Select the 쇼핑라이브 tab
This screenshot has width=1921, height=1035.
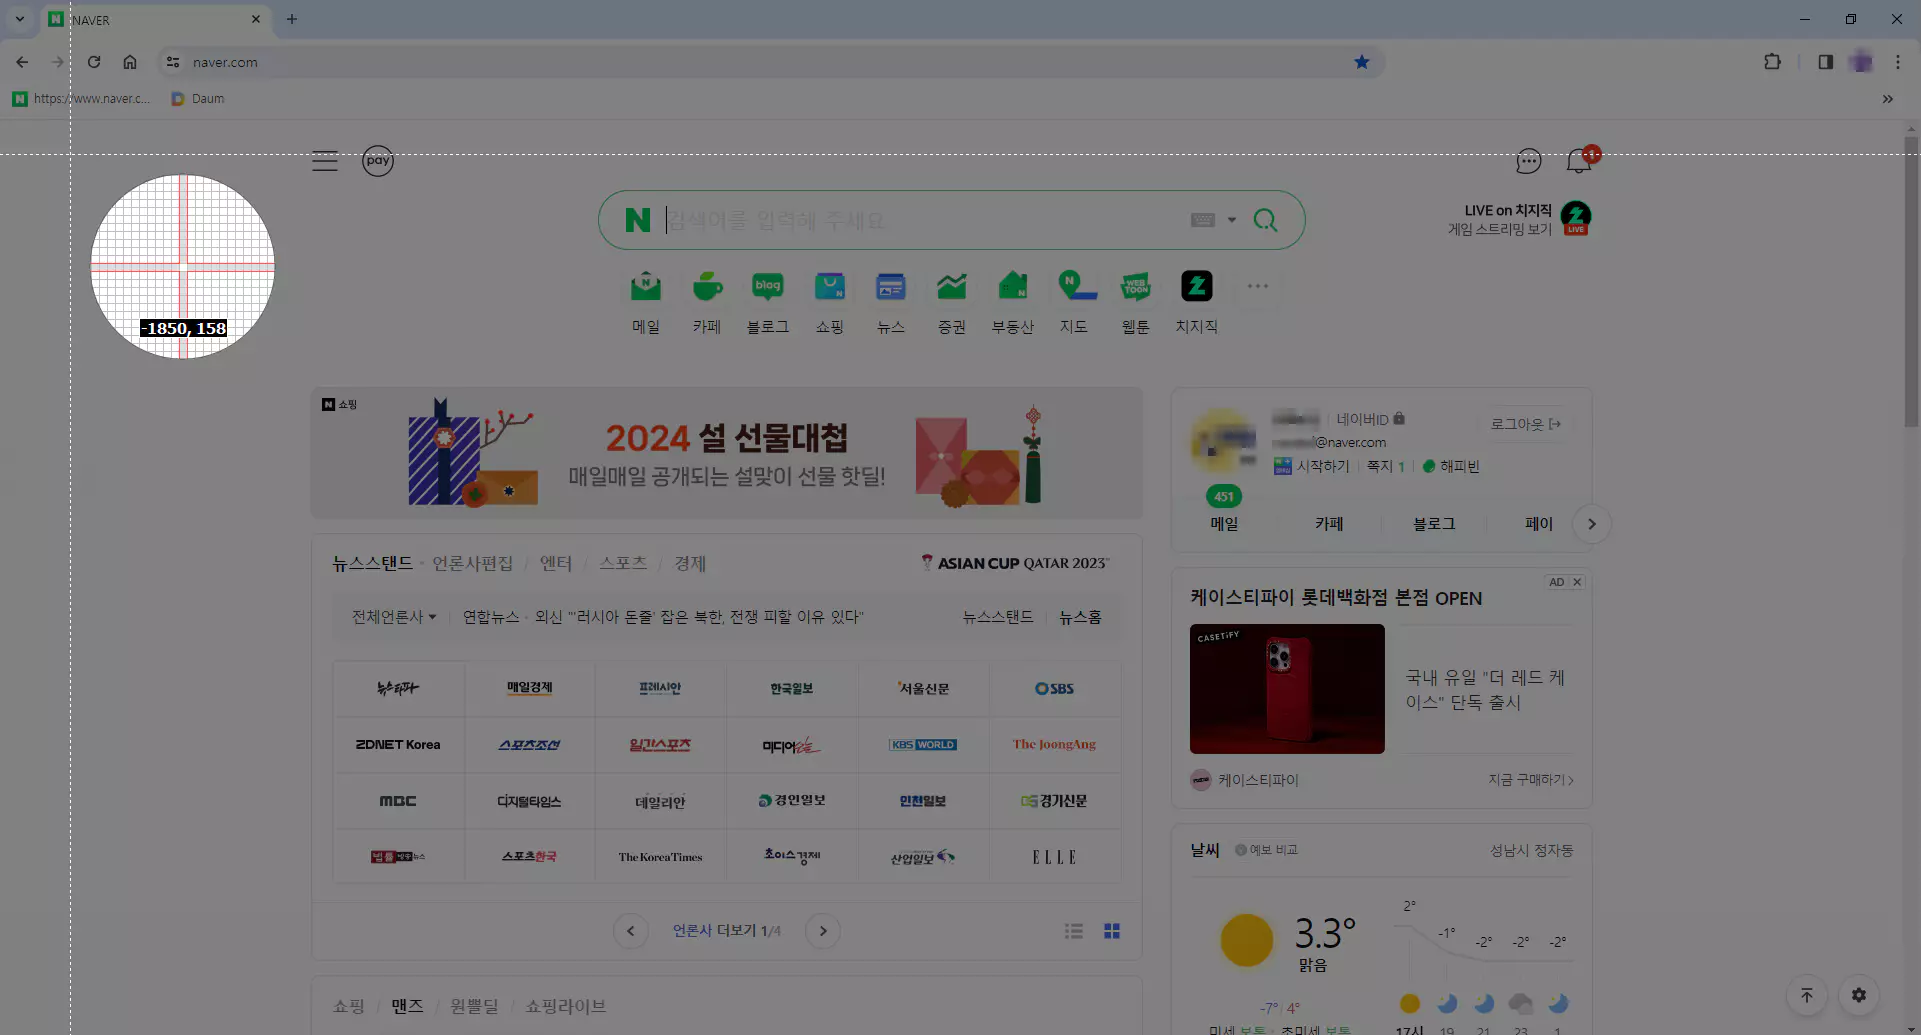pos(566,1006)
